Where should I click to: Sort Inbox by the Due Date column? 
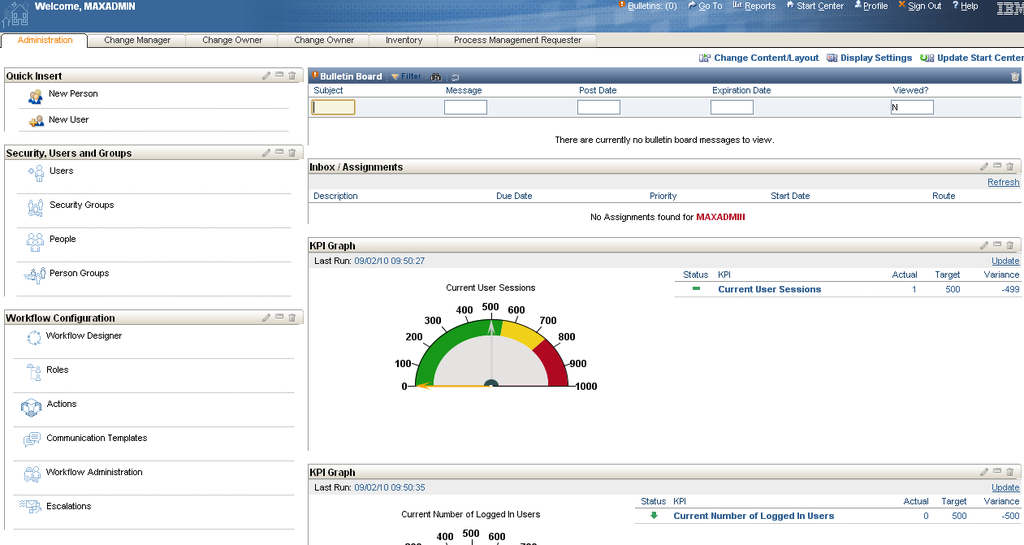[x=514, y=196]
